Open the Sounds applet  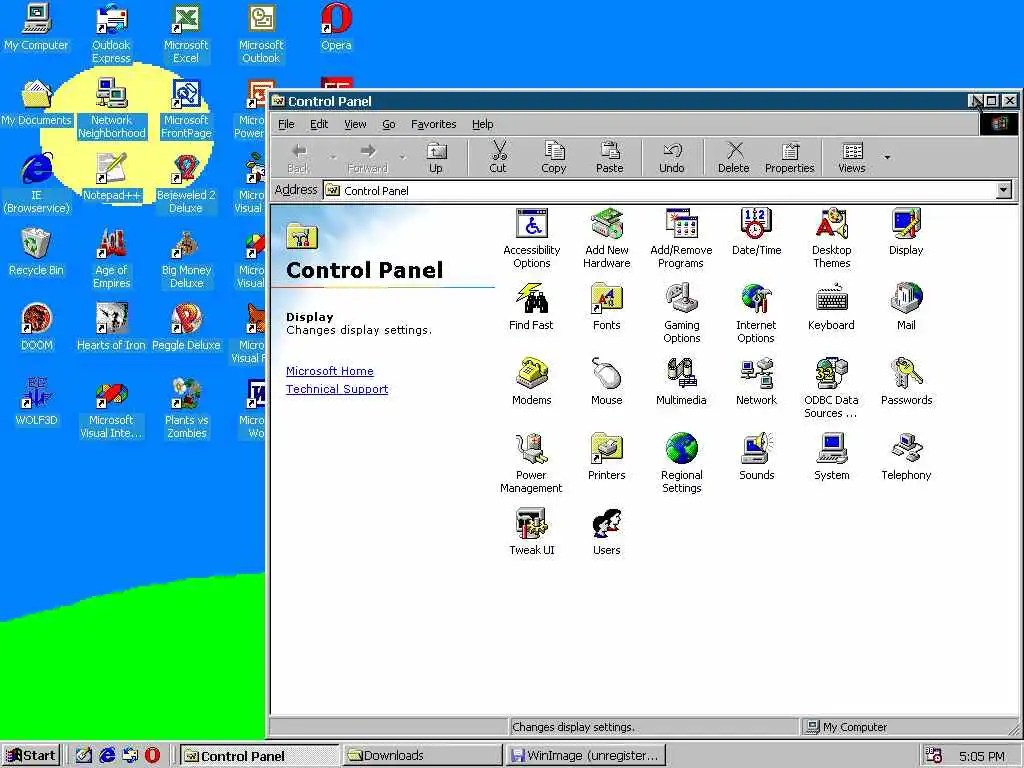(x=756, y=457)
